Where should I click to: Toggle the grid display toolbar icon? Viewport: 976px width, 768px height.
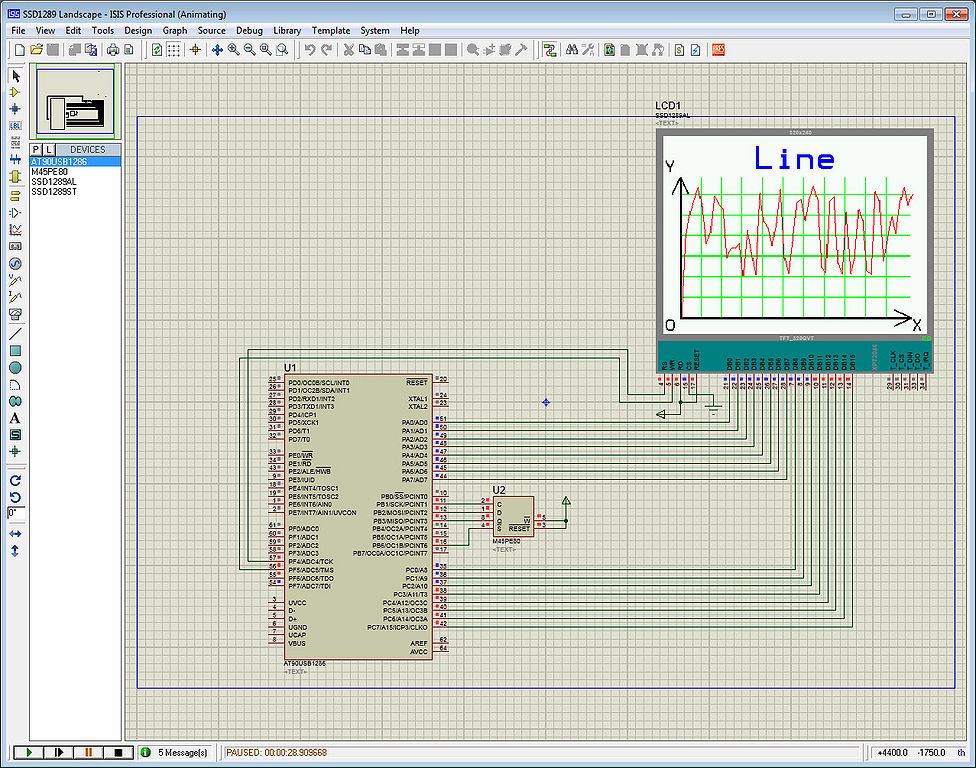[x=174, y=50]
